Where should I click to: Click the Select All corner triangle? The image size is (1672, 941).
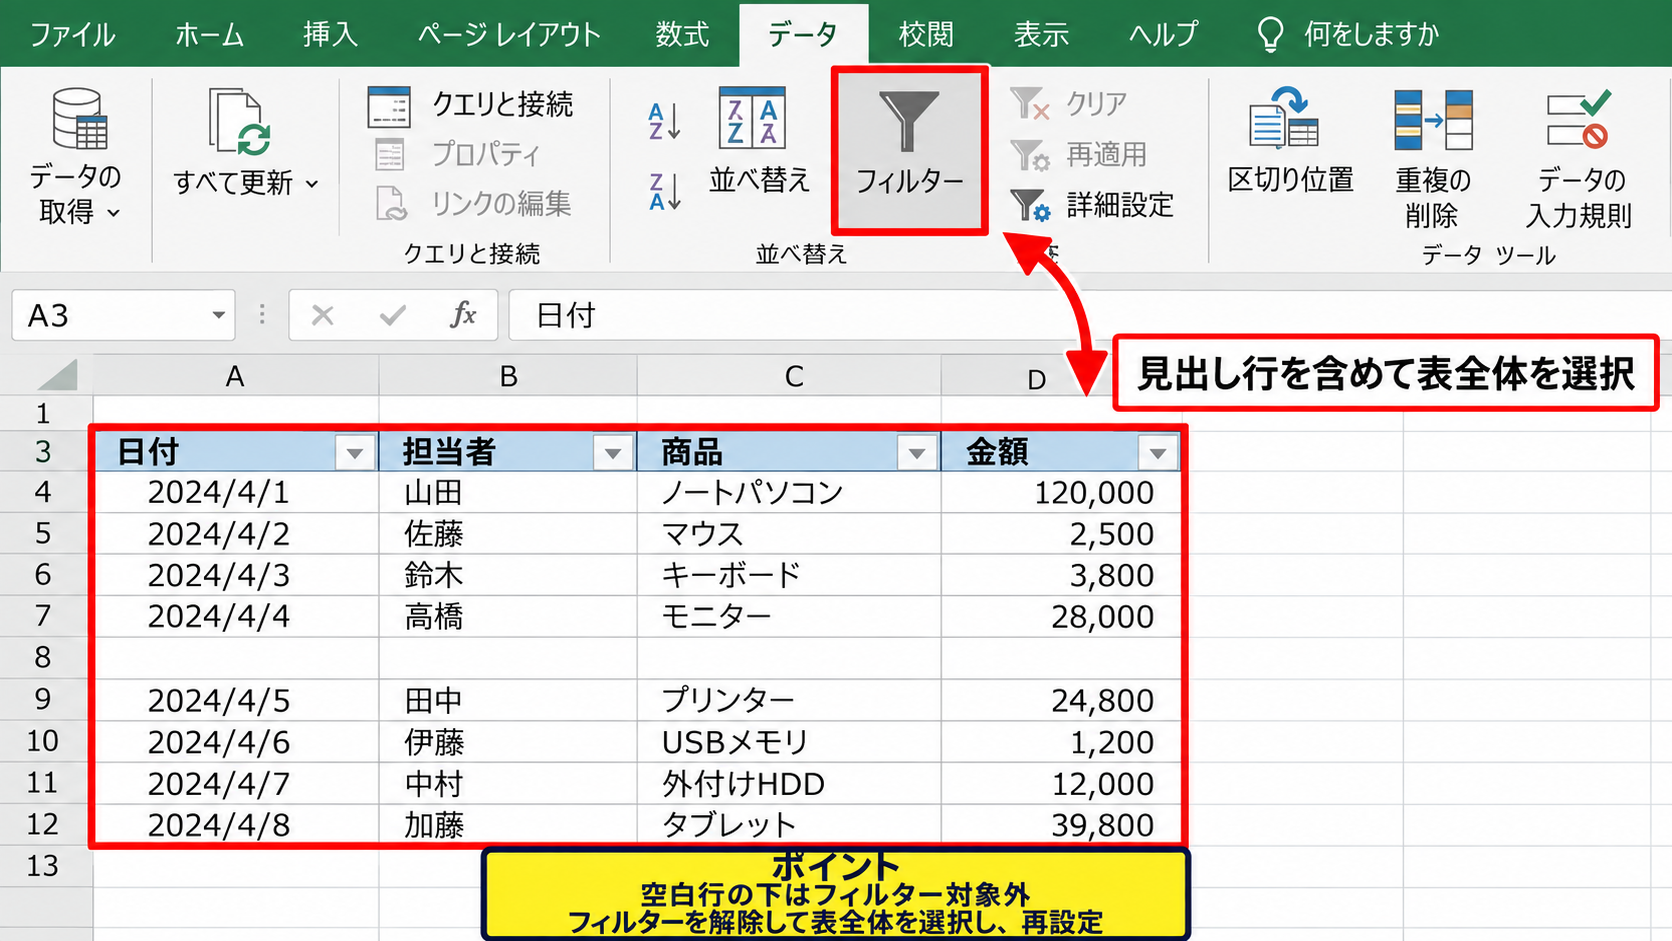coord(57,375)
